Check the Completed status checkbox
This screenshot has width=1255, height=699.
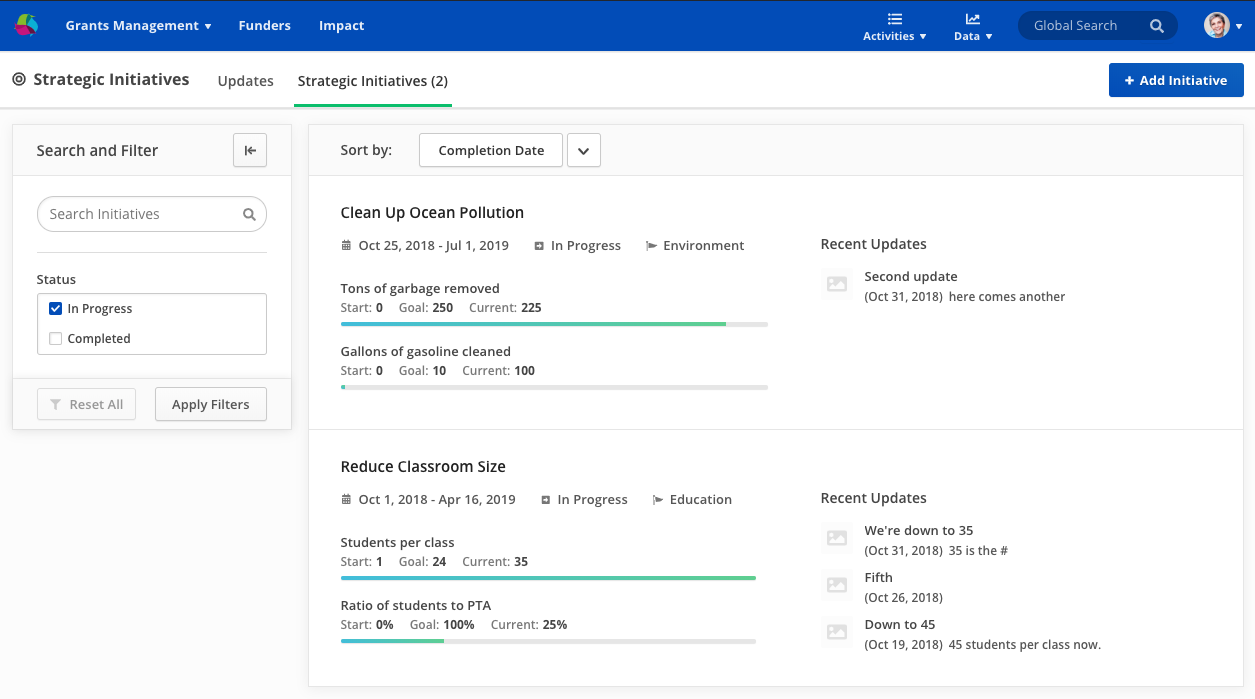click(x=56, y=338)
